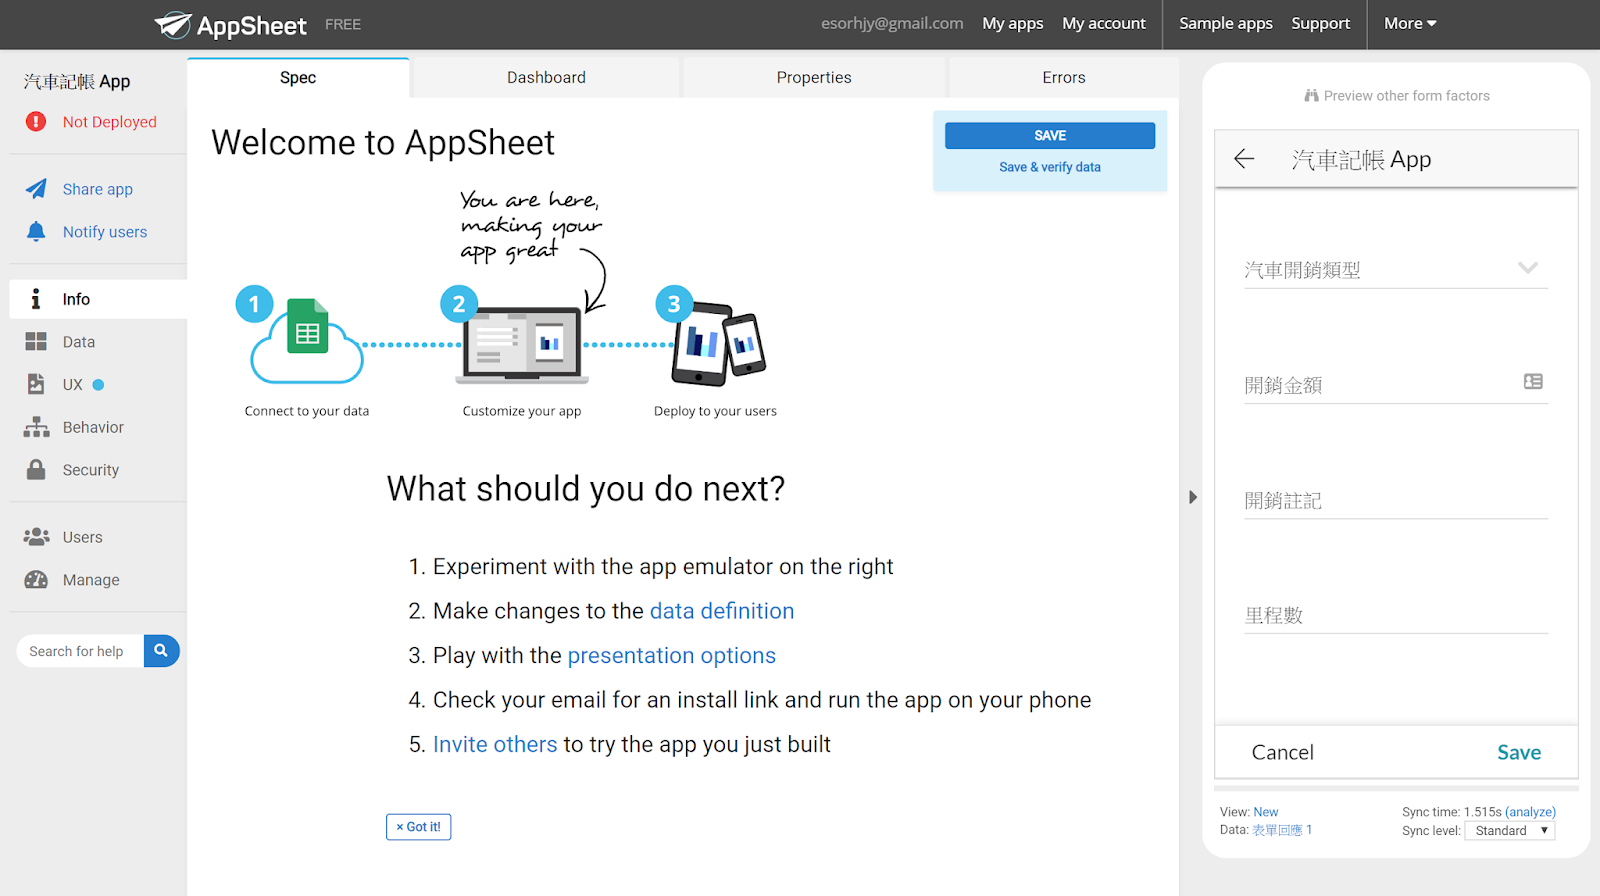Click the help search magnifier button
Screen dimensions: 1600x896
[161, 651]
